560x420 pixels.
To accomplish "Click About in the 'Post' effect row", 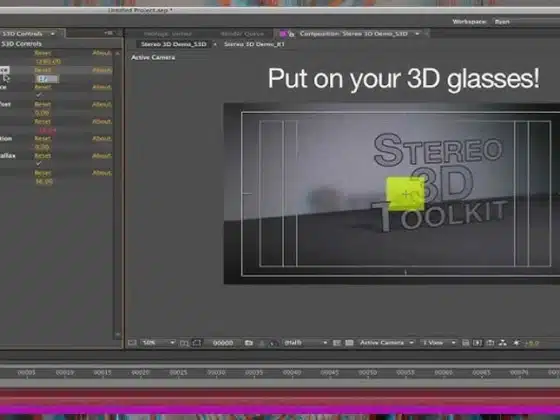I will click(102, 105).
